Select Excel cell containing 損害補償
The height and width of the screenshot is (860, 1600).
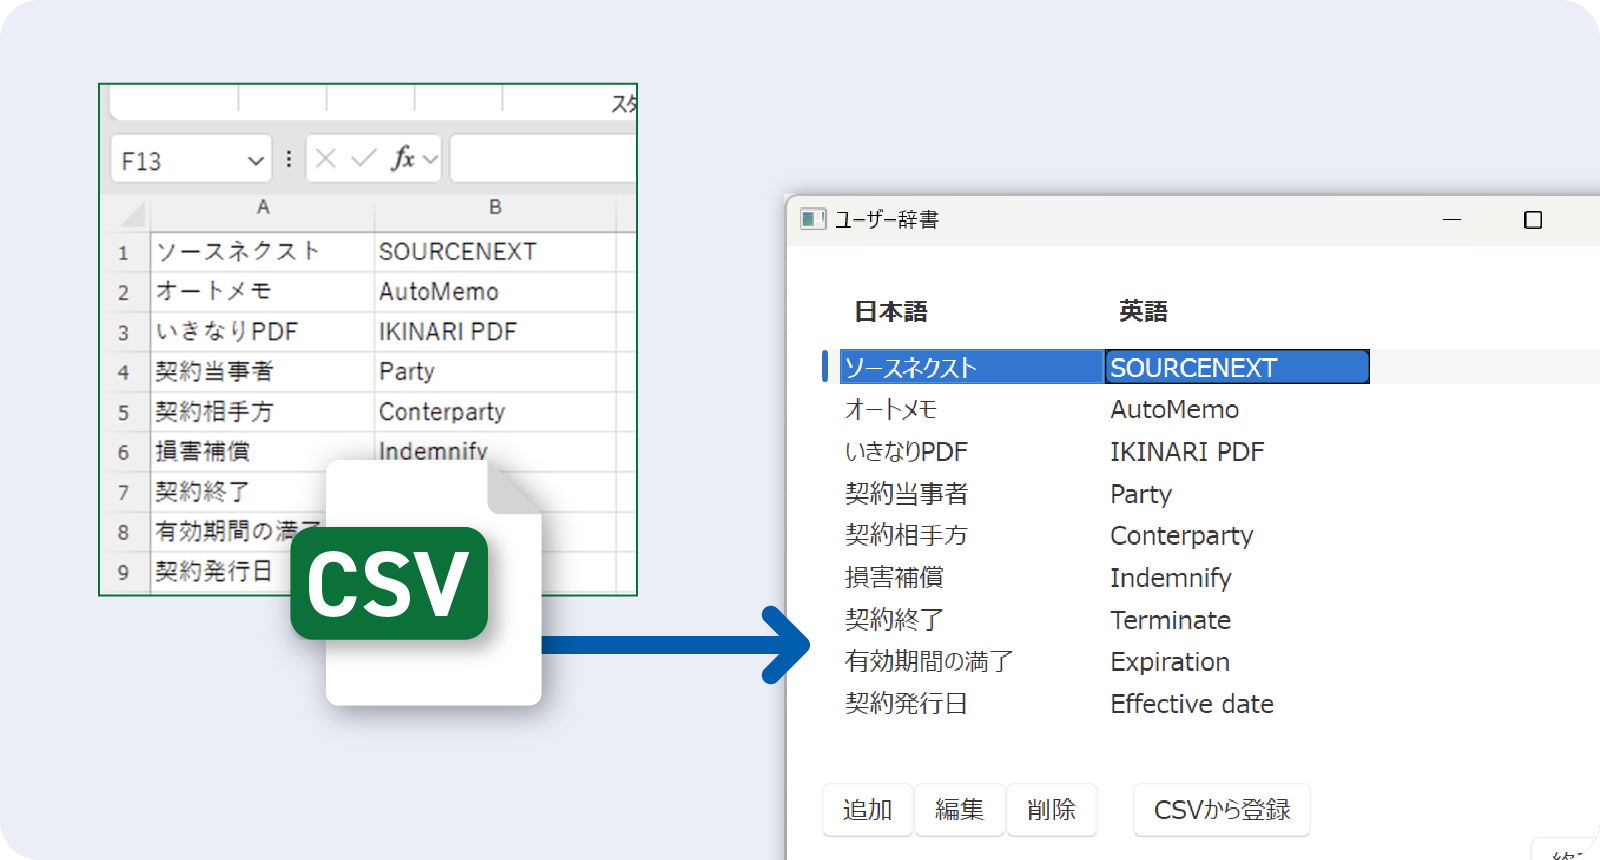pos(262,452)
